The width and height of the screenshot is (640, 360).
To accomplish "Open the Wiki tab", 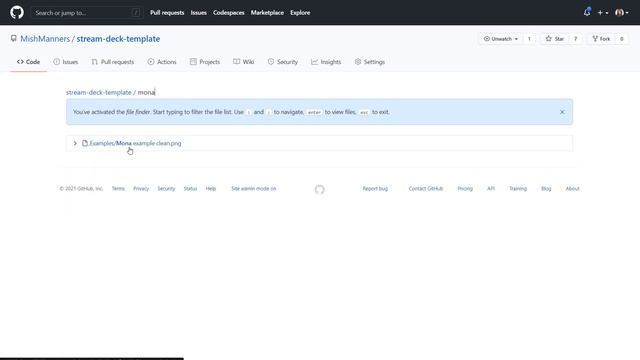I will 244,62.
